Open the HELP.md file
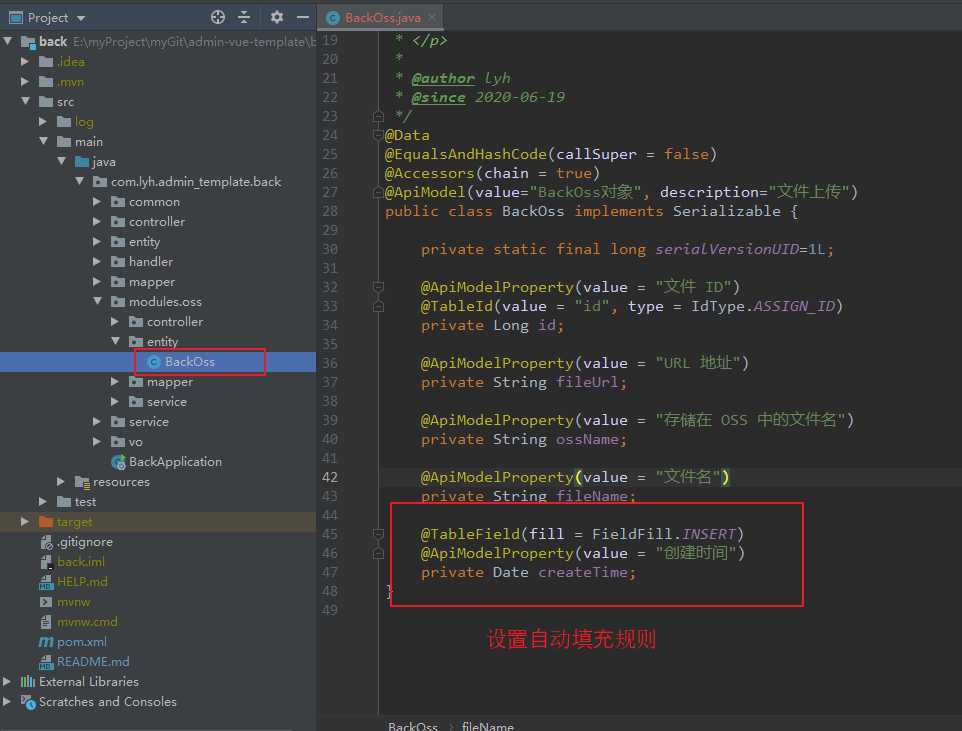 pyautogui.click(x=82, y=581)
